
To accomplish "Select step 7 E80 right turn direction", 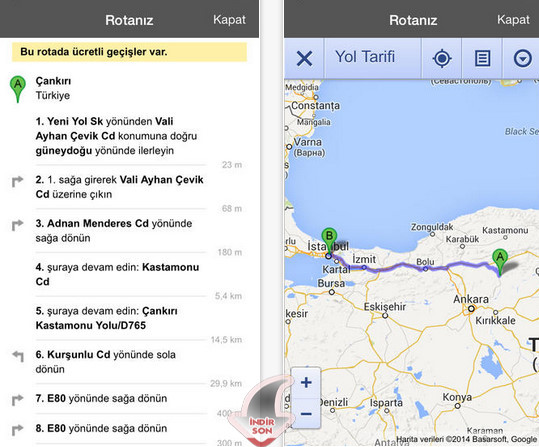I will coord(101,399).
